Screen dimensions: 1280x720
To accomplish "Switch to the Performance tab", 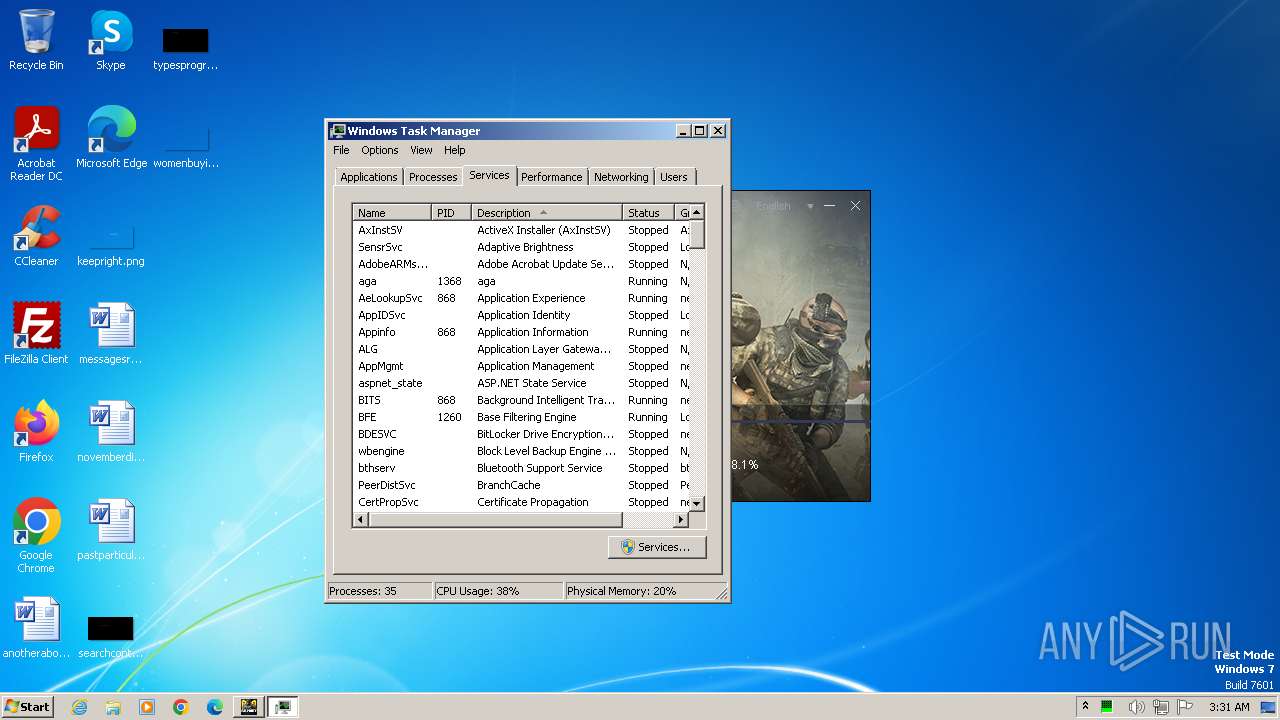I will pyautogui.click(x=551, y=177).
